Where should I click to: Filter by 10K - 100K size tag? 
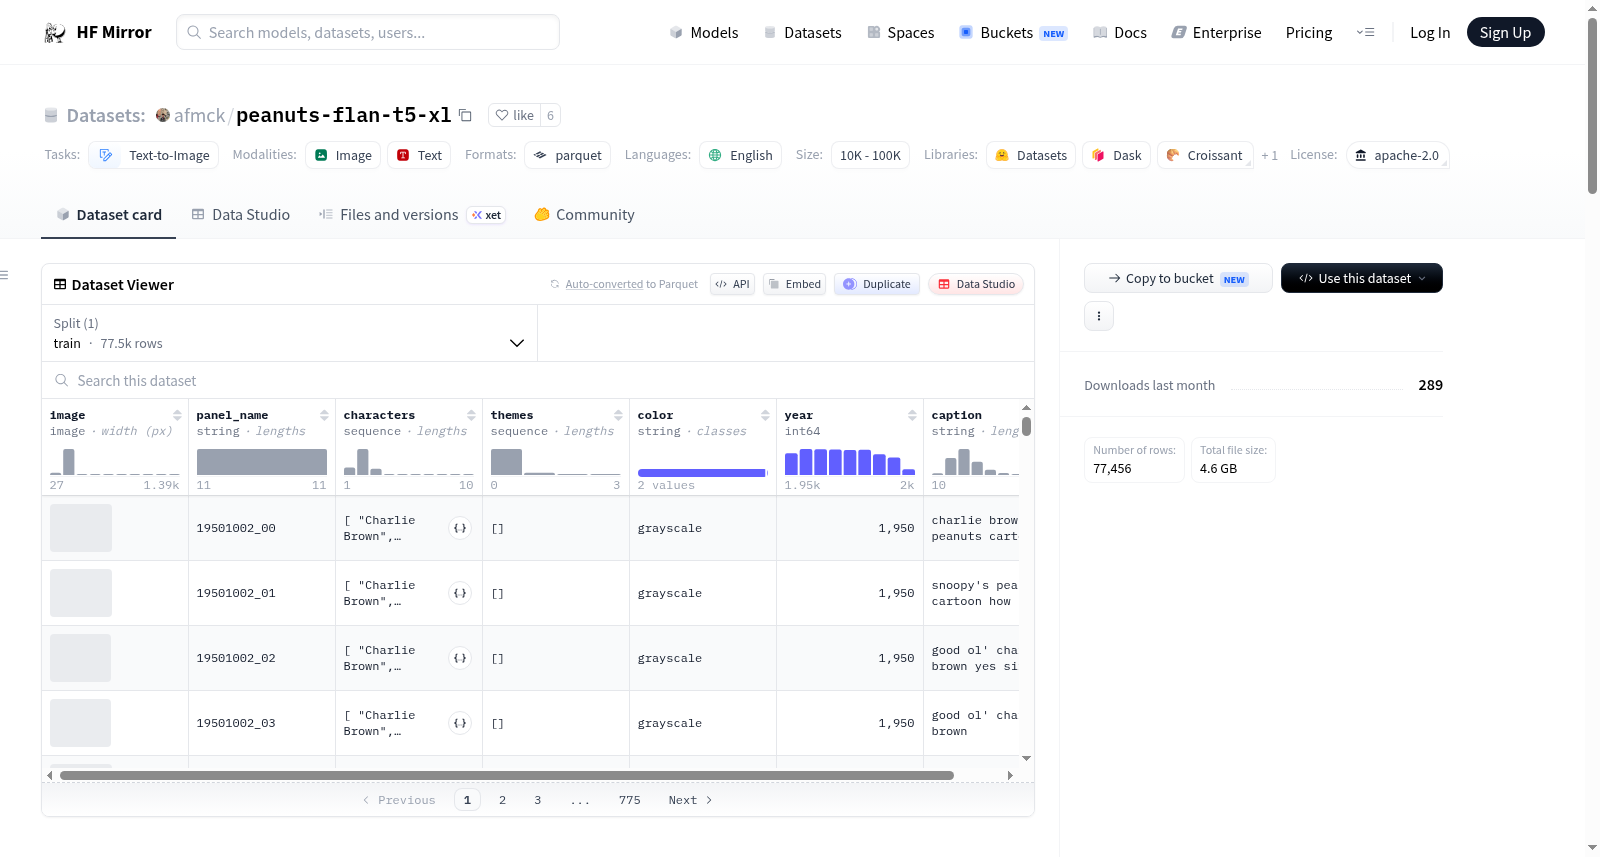pos(870,155)
